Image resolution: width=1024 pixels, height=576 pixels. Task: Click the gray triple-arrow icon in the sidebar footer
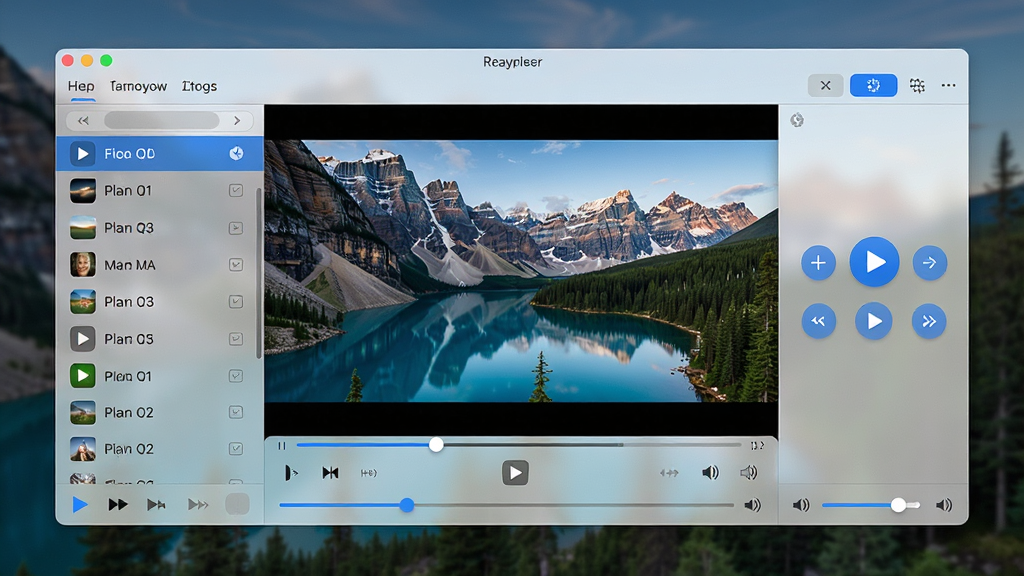pos(198,504)
